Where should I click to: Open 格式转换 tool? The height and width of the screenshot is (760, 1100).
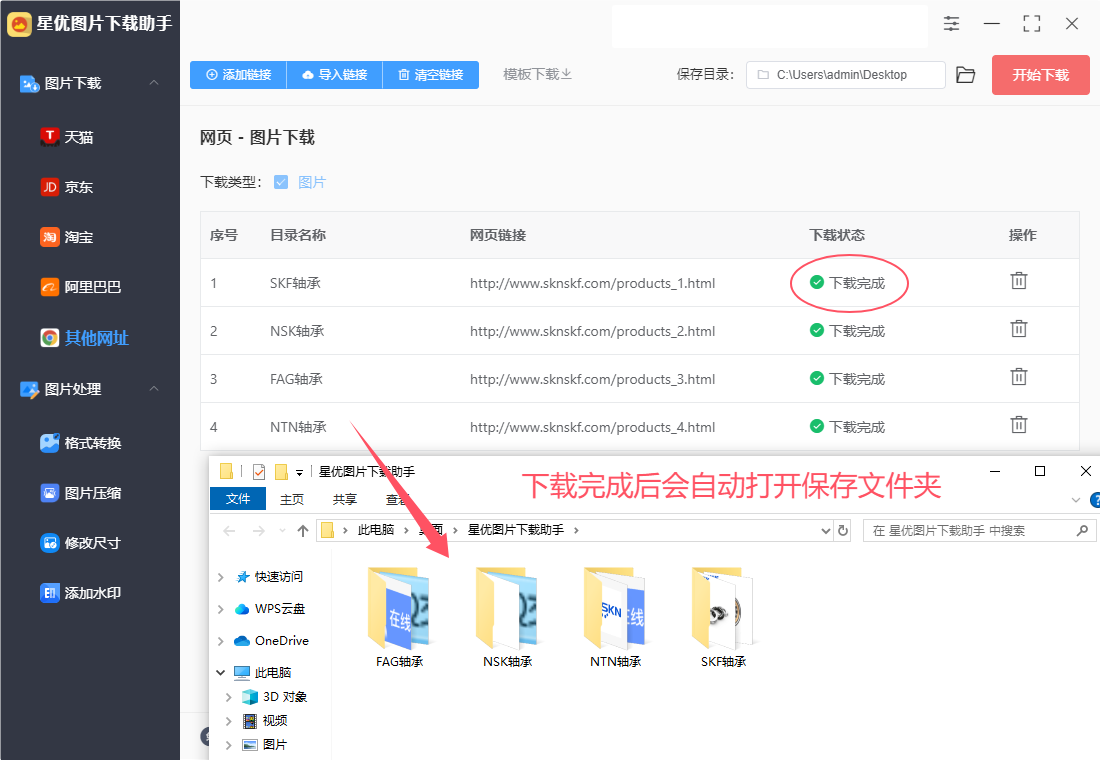coord(81,443)
